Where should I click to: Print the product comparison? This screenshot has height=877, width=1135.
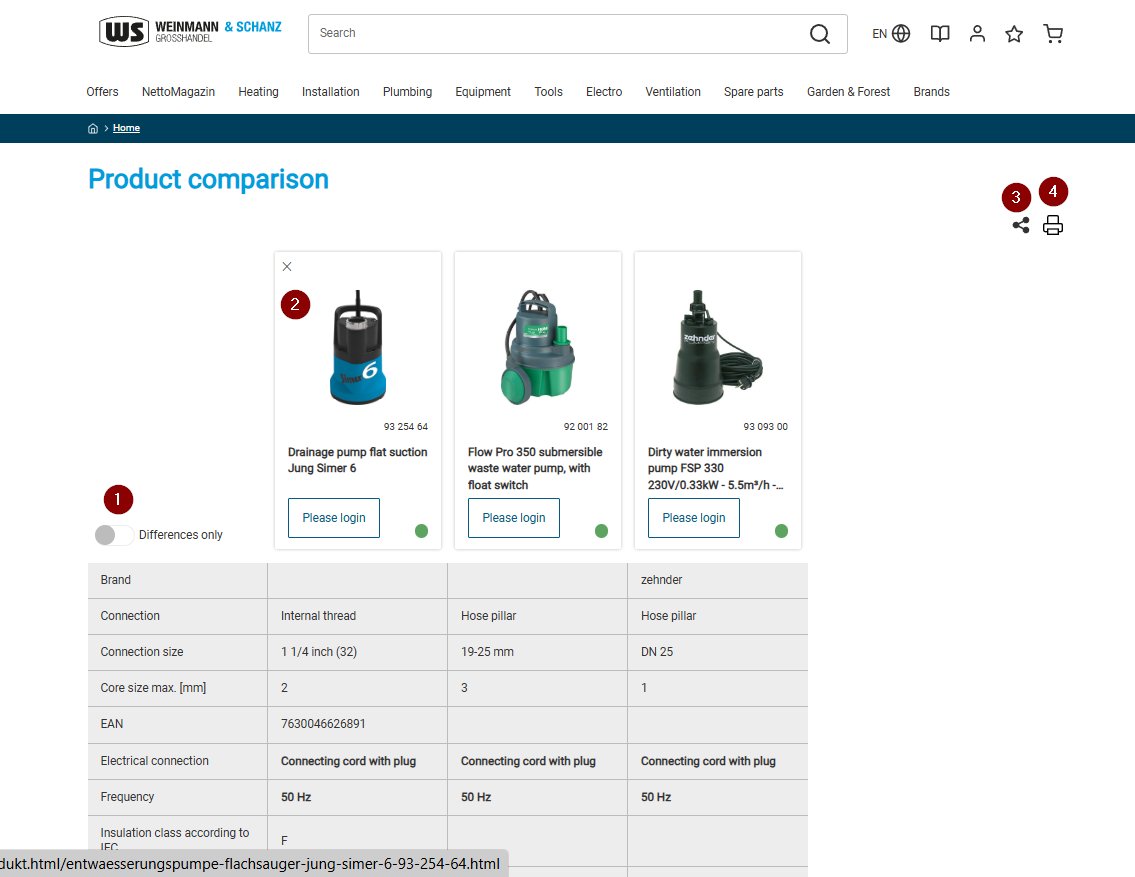click(x=1052, y=225)
